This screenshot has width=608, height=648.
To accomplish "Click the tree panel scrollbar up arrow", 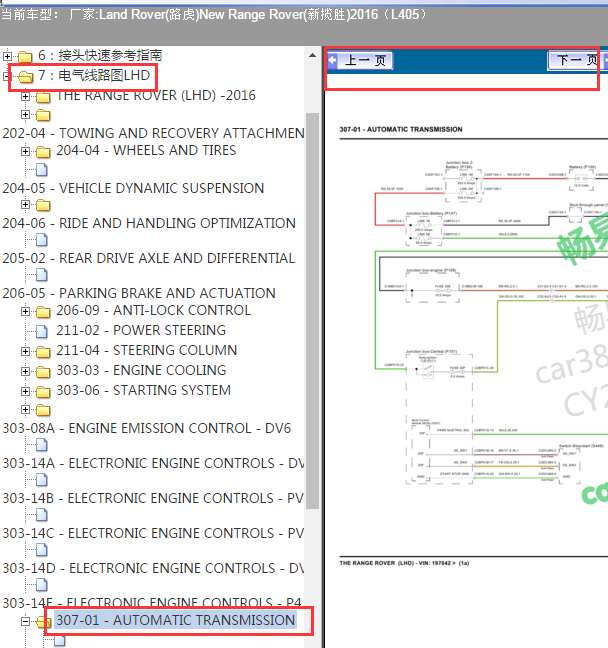I will tap(312, 55).
